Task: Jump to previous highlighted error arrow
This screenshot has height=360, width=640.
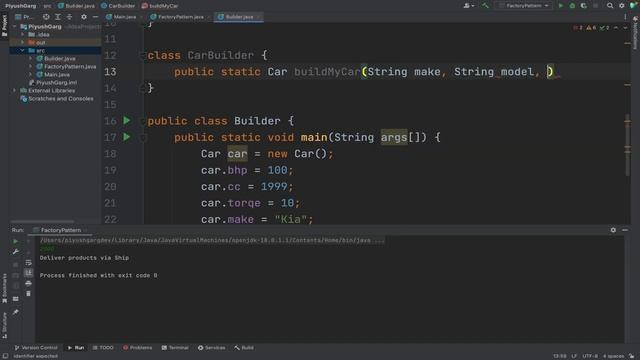Action: coord(616,28)
